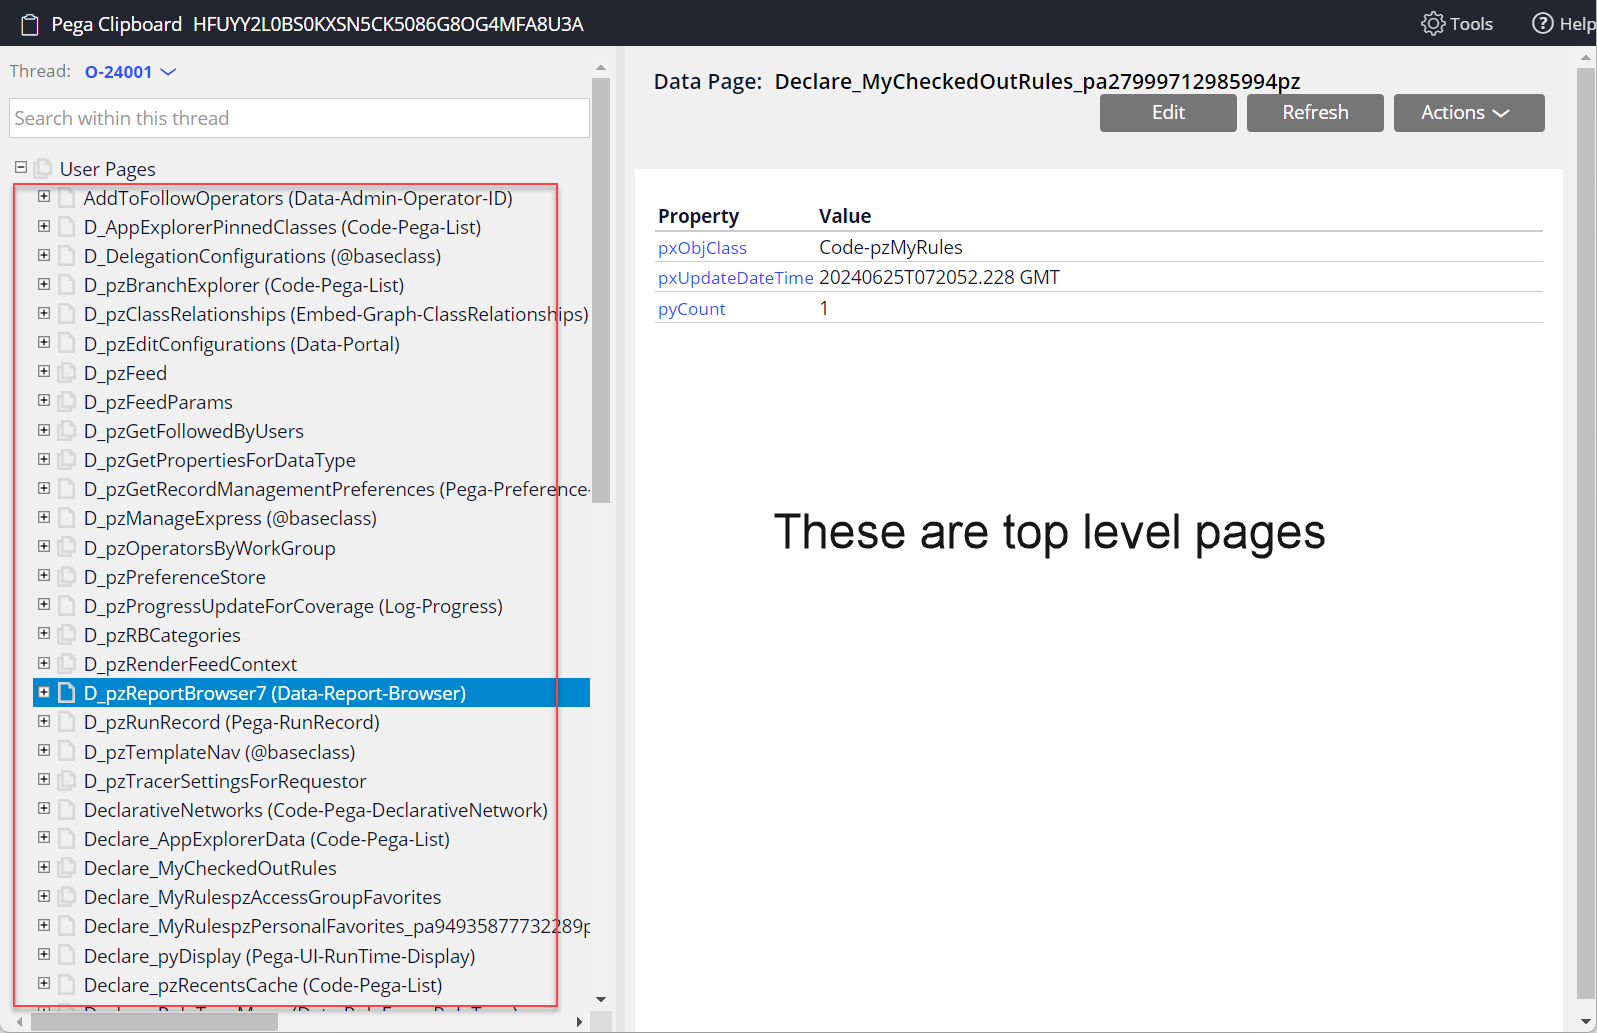This screenshot has height=1033, width=1597.
Task: Click the 20240625T072052.228 GMT value
Action: (939, 277)
